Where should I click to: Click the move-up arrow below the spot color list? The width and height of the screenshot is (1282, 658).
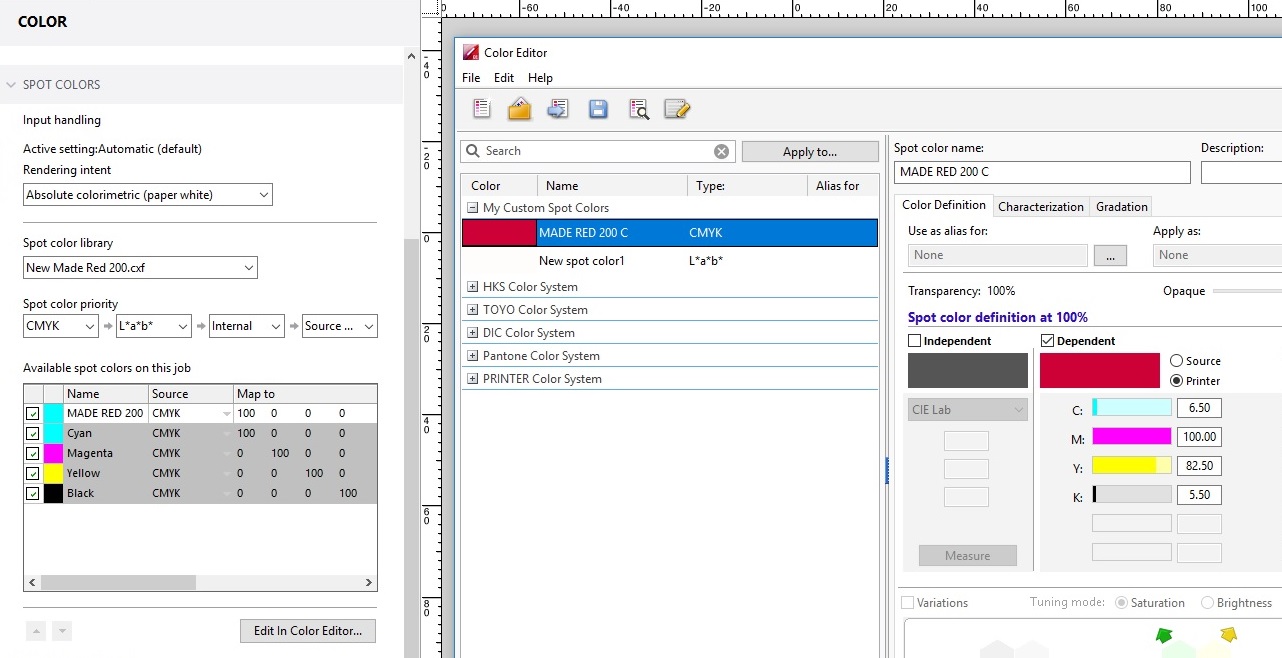click(x=35, y=631)
